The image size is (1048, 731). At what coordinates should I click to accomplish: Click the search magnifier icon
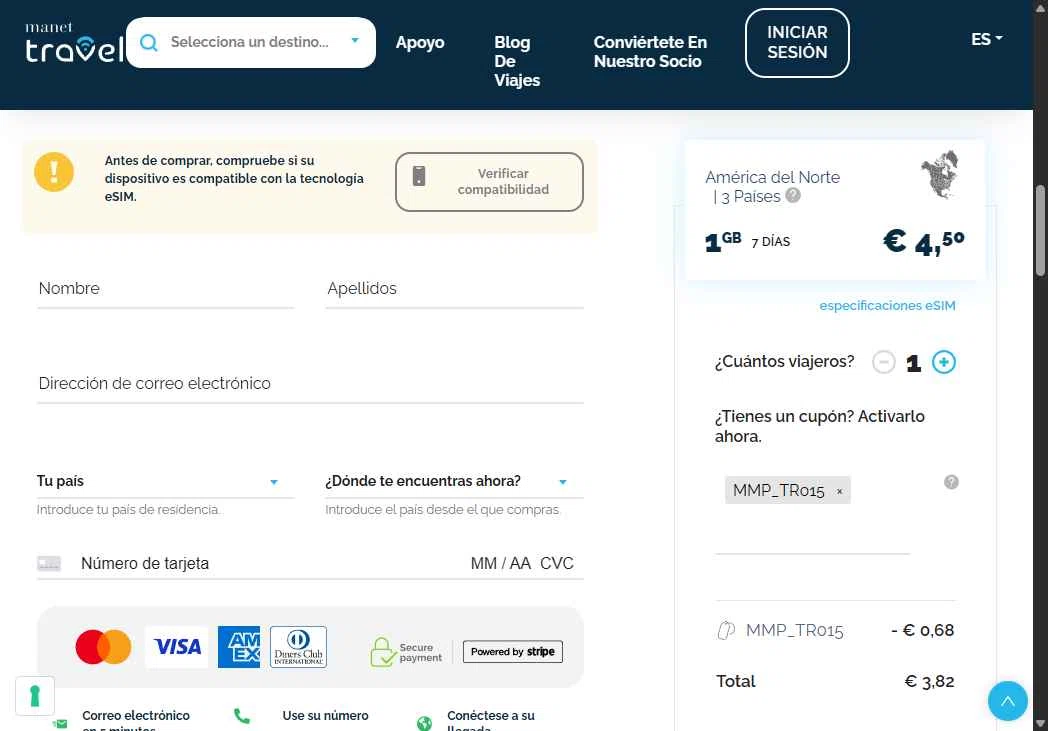[x=149, y=43]
